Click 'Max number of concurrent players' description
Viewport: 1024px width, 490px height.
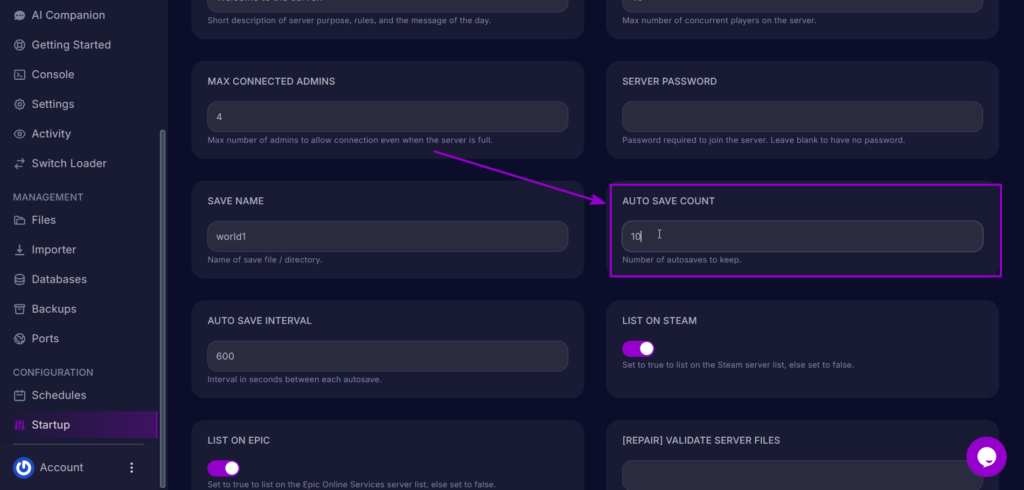tap(719, 20)
